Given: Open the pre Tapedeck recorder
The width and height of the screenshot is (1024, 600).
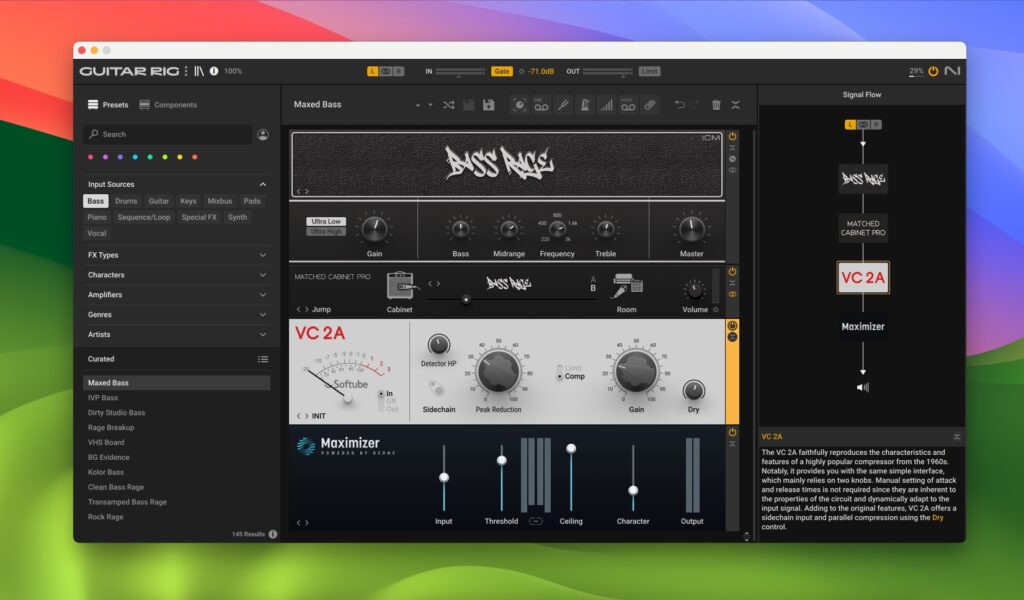Looking at the screenshot, I should pos(543,104).
